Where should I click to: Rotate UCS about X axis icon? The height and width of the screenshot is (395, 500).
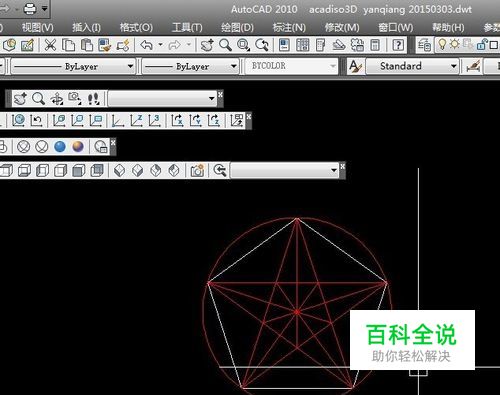177,120
